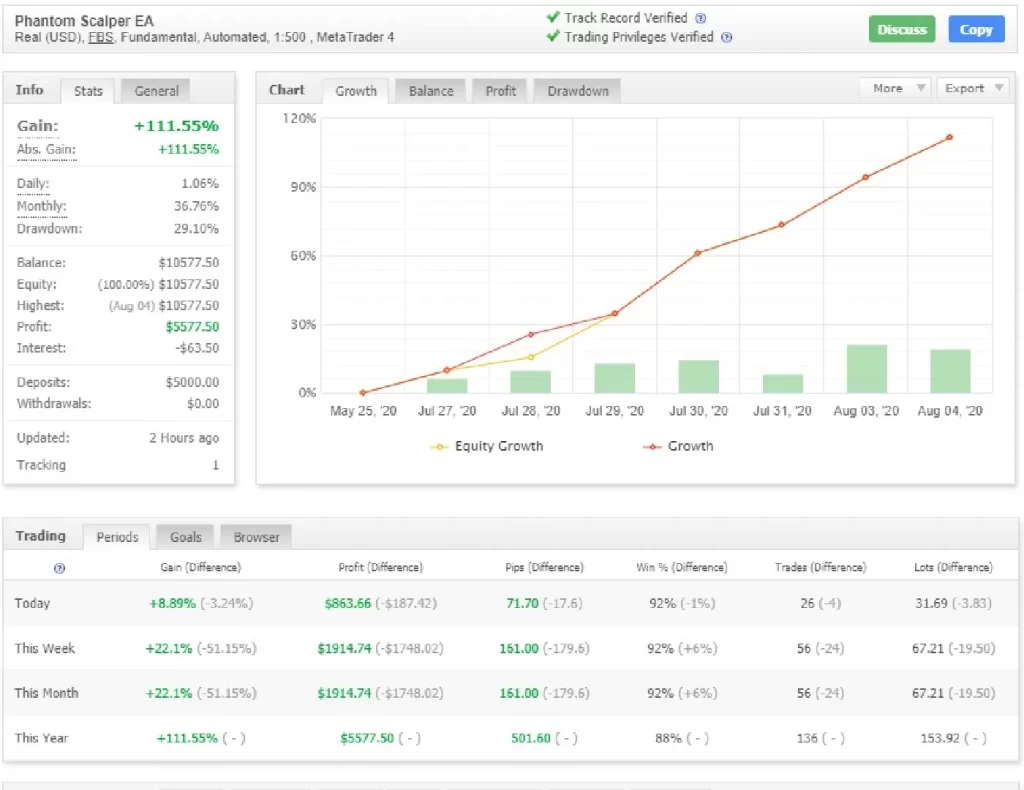This screenshot has width=1024, height=790.
Task: Click the Aug 04 growth data point
Action: coord(949,138)
